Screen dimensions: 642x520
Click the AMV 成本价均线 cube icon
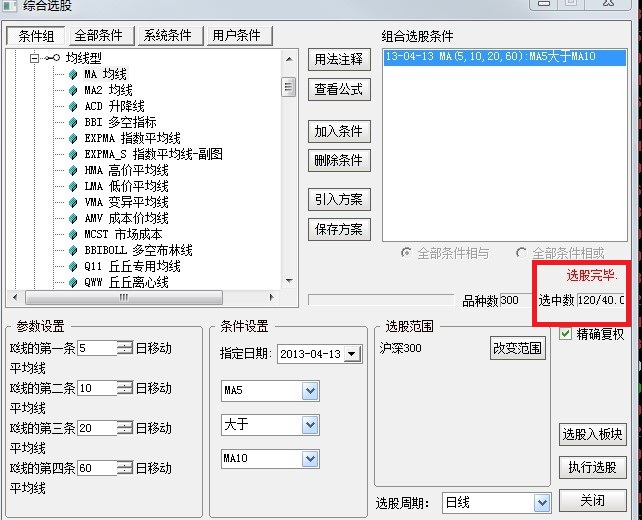73,218
